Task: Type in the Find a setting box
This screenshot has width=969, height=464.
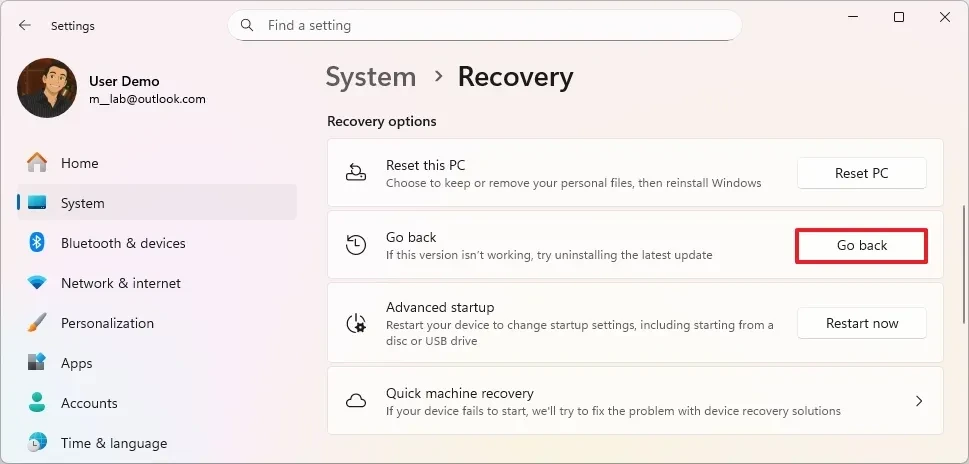Action: [490, 25]
